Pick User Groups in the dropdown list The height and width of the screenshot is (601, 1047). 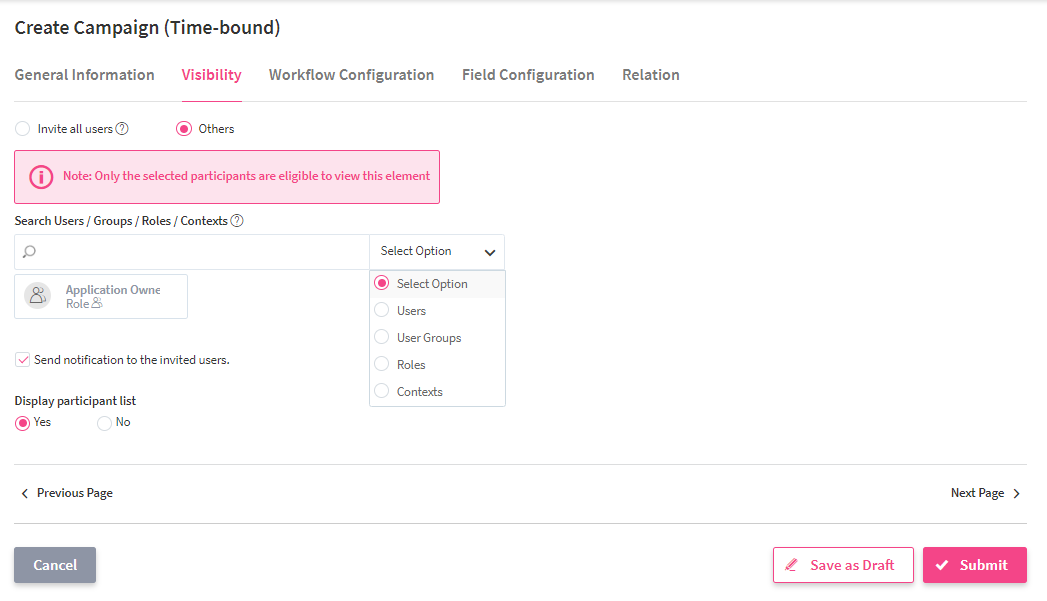point(428,338)
